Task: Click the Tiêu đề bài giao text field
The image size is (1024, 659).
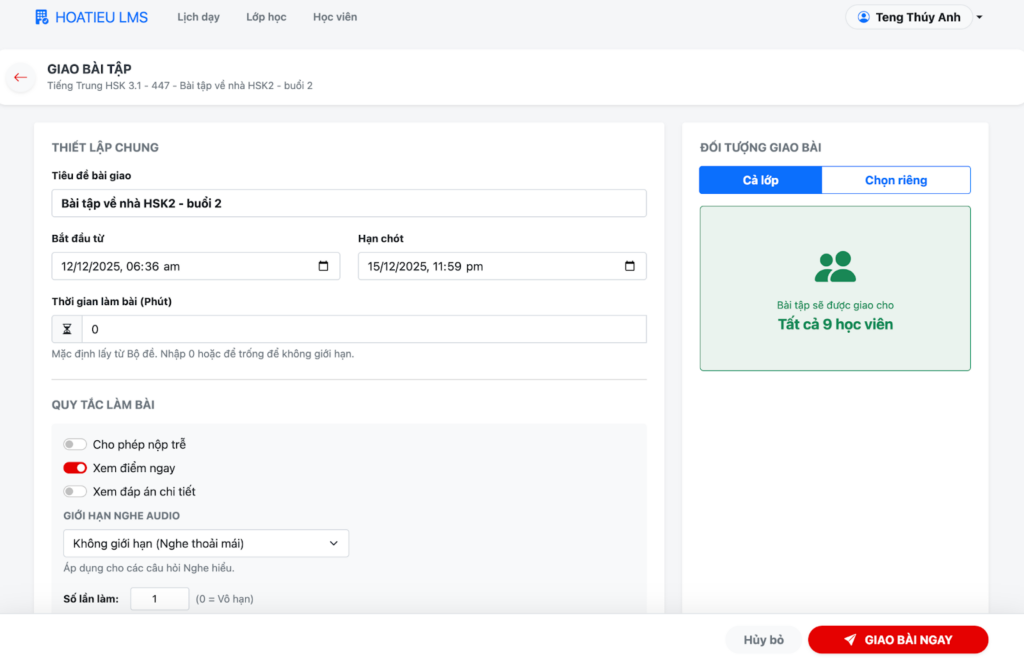Action: 349,203
